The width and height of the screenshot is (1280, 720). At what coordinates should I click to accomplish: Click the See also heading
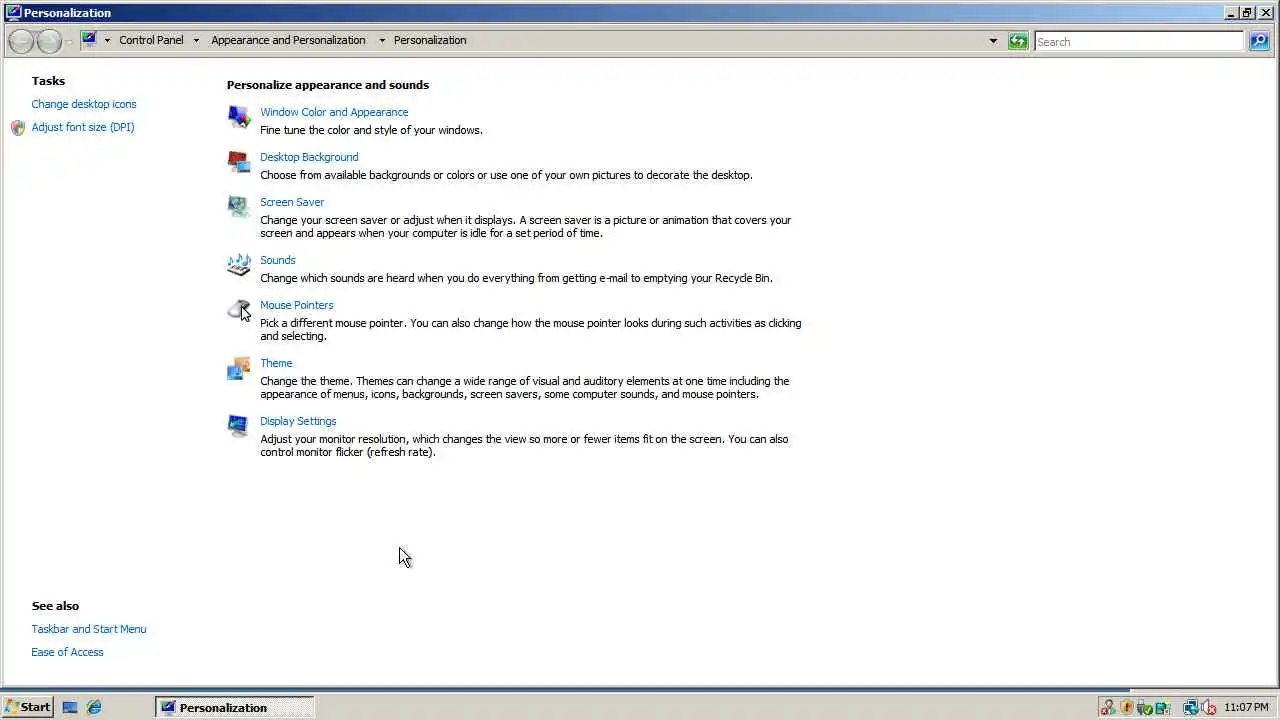[55, 606]
